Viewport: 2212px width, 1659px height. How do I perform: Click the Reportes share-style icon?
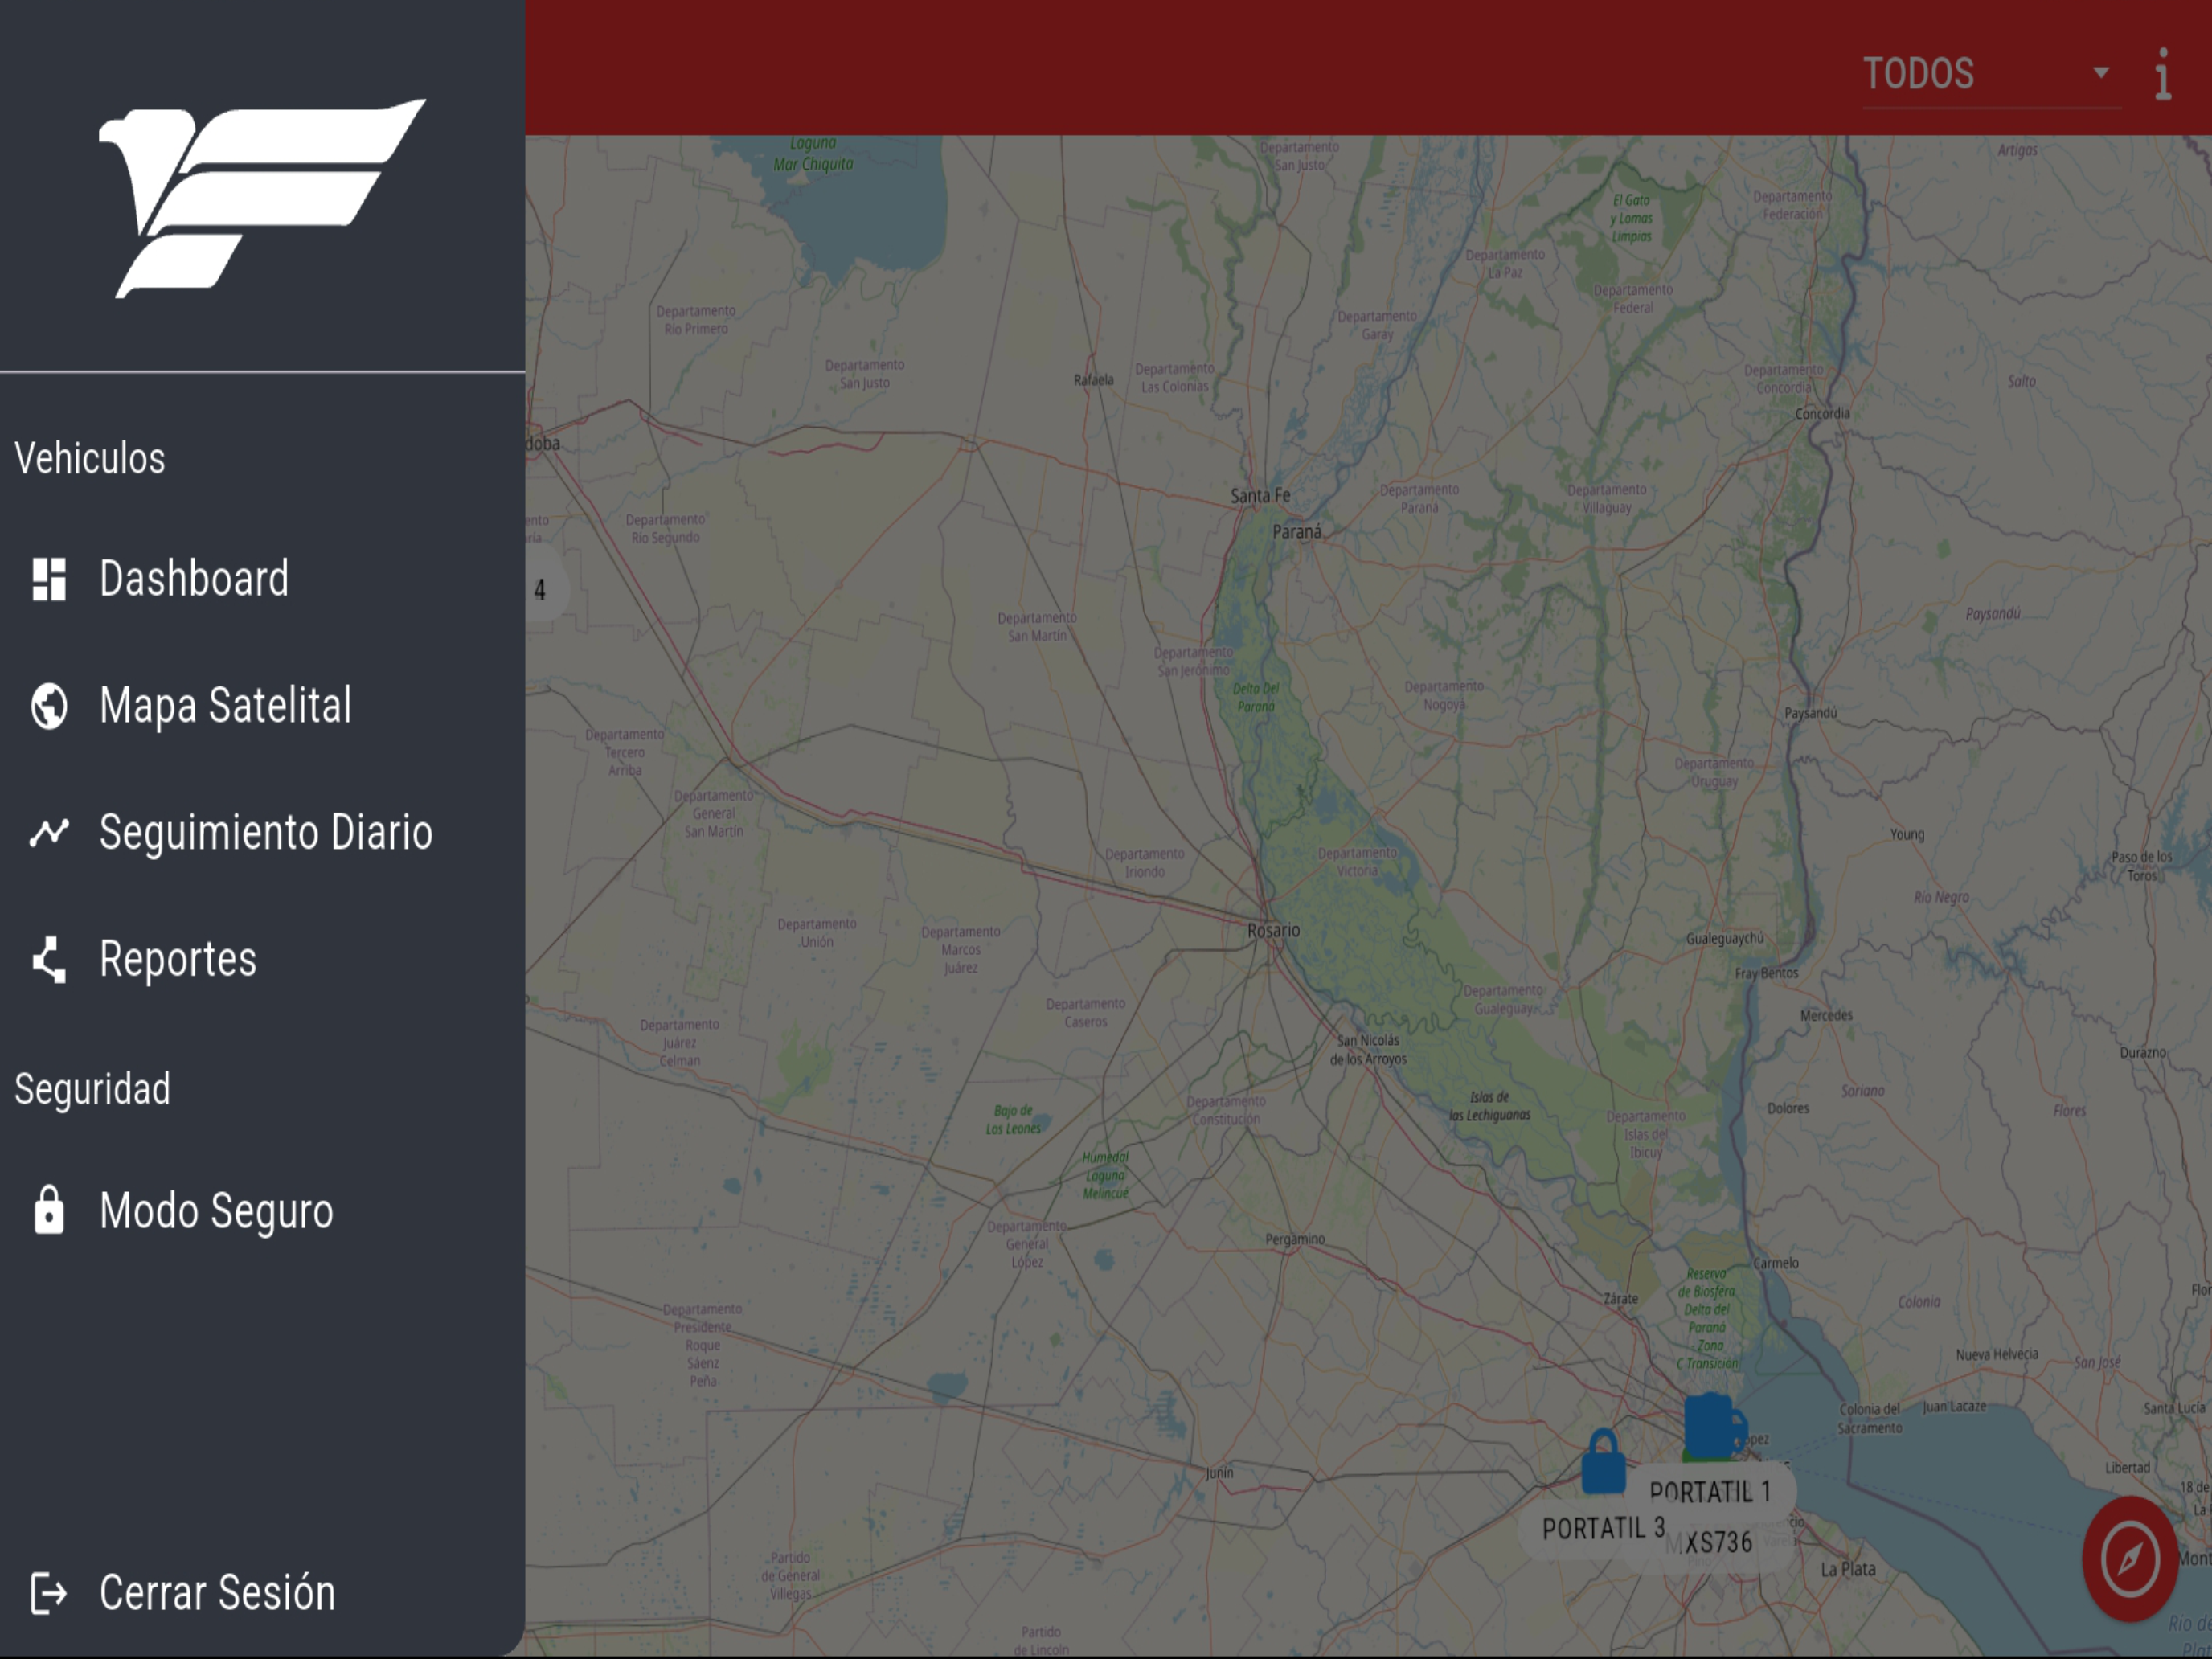click(49, 960)
